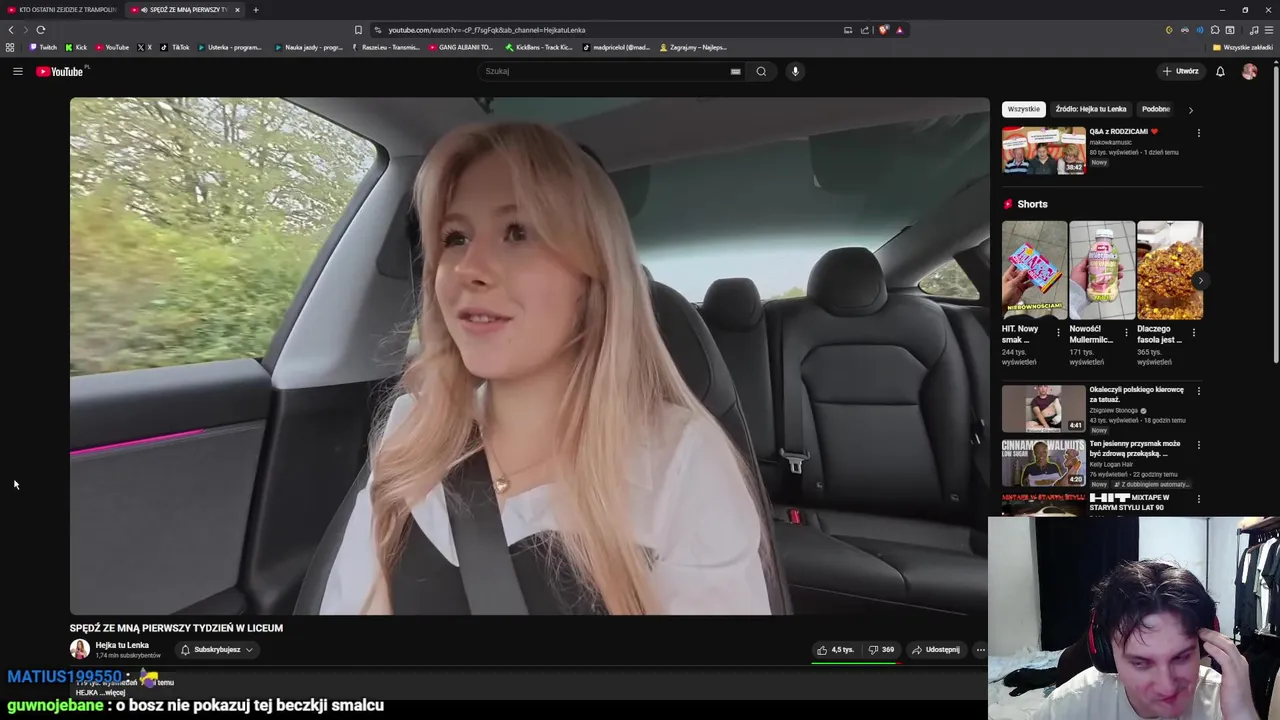Show more filter chips with right arrow
1280x720 pixels.
point(1190,110)
